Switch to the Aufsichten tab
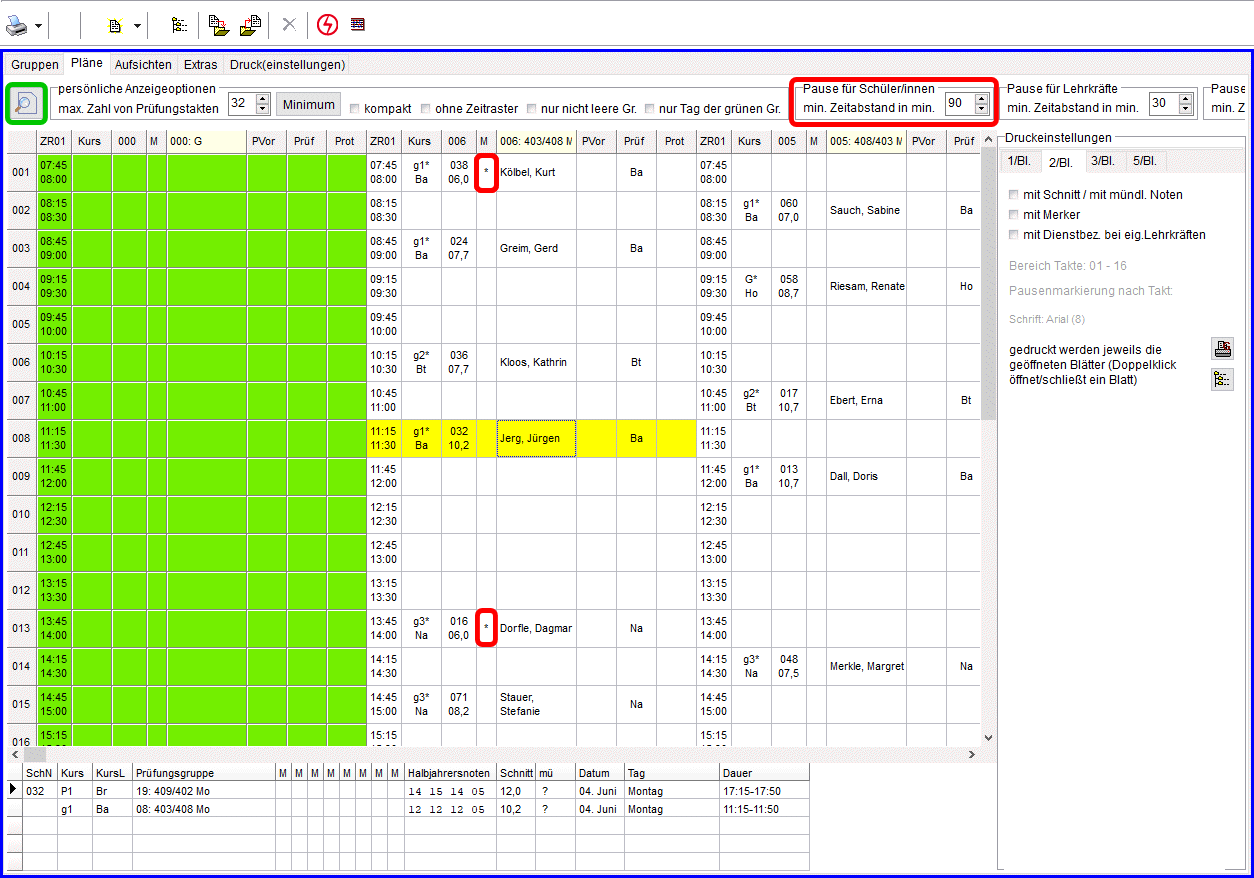1254x878 pixels. [x=143, y=65]
